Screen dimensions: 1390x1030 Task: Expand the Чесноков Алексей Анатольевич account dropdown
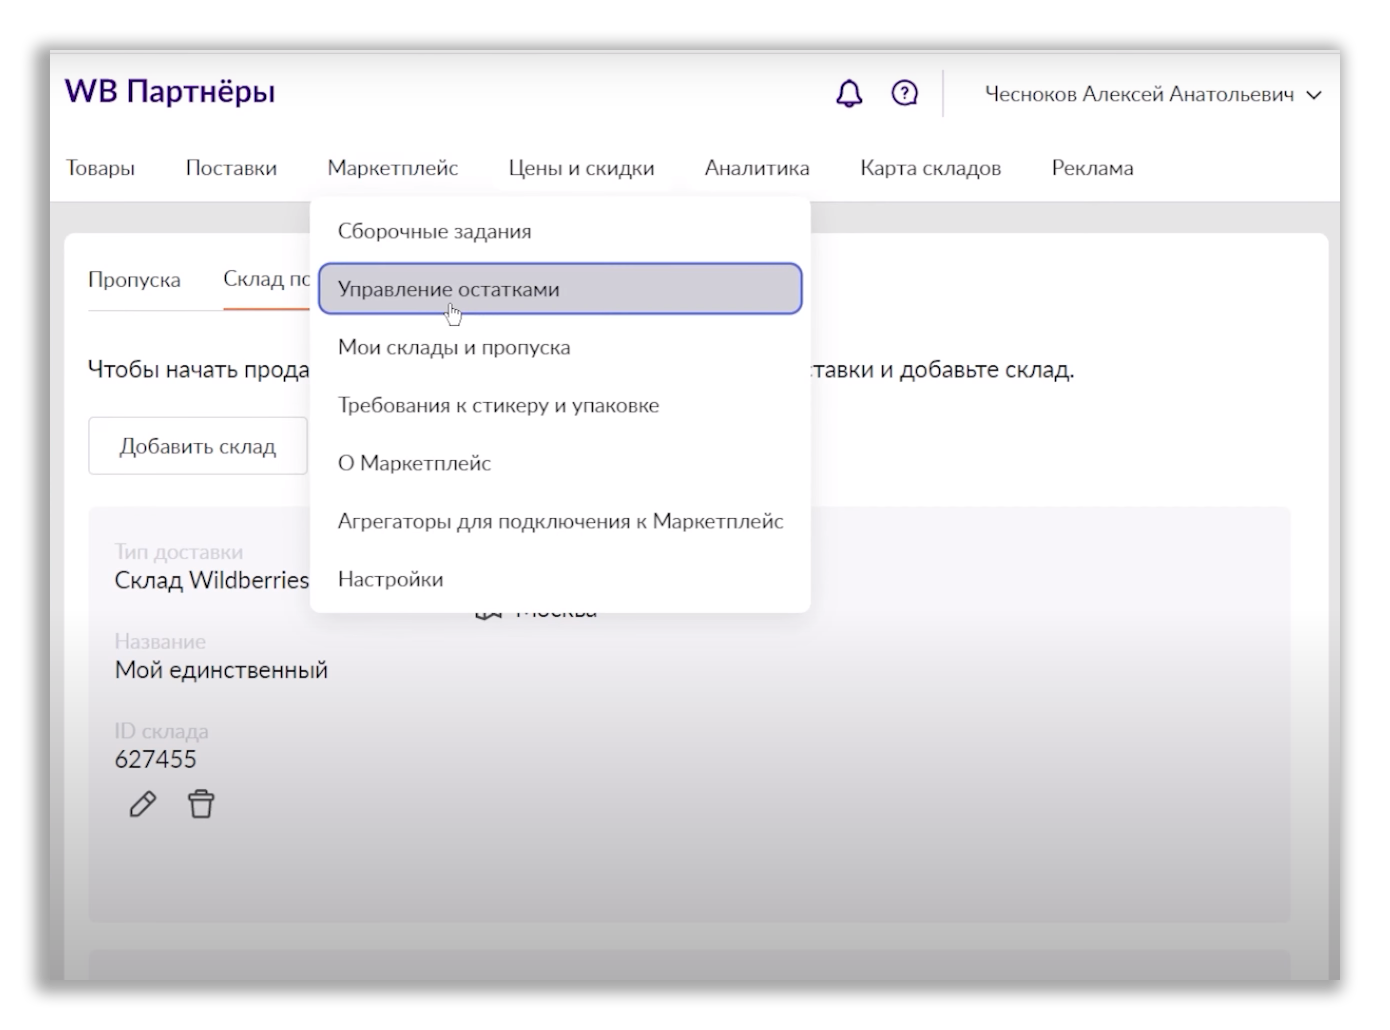tap(1153, 95)
